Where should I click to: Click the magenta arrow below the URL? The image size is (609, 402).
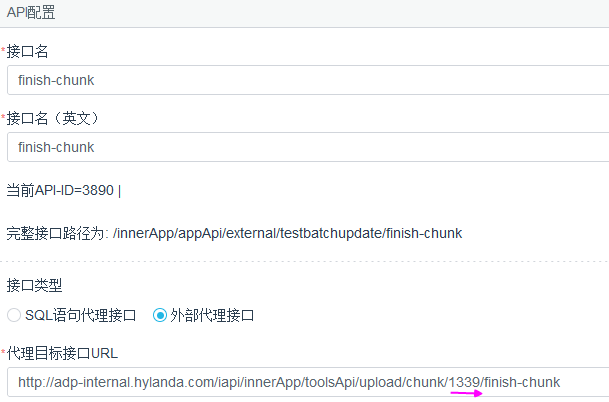point(467,394)
